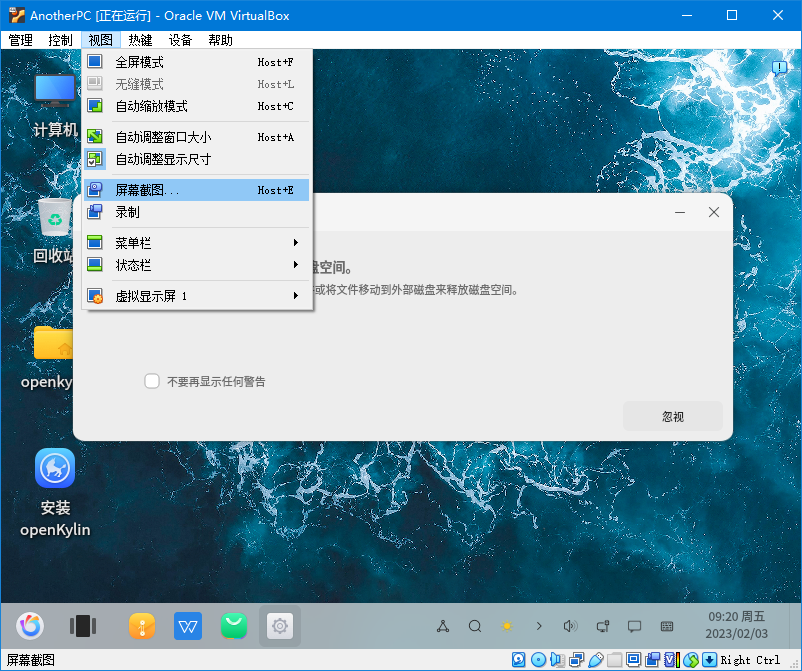The width and height of the screenshot is (802, 671).
Task: Open the 管理 menu
Action: click(x=20, y=40)
